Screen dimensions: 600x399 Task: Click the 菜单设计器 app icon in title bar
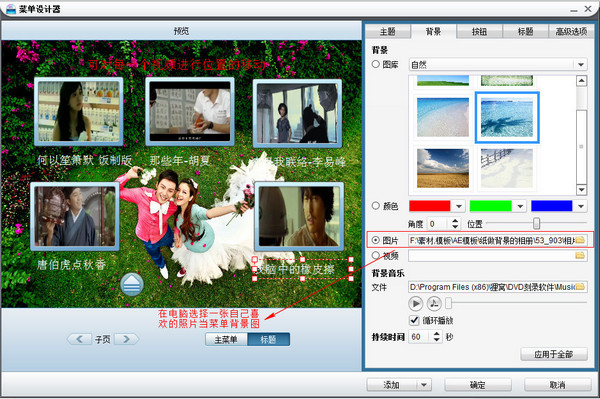coord(11,8)
